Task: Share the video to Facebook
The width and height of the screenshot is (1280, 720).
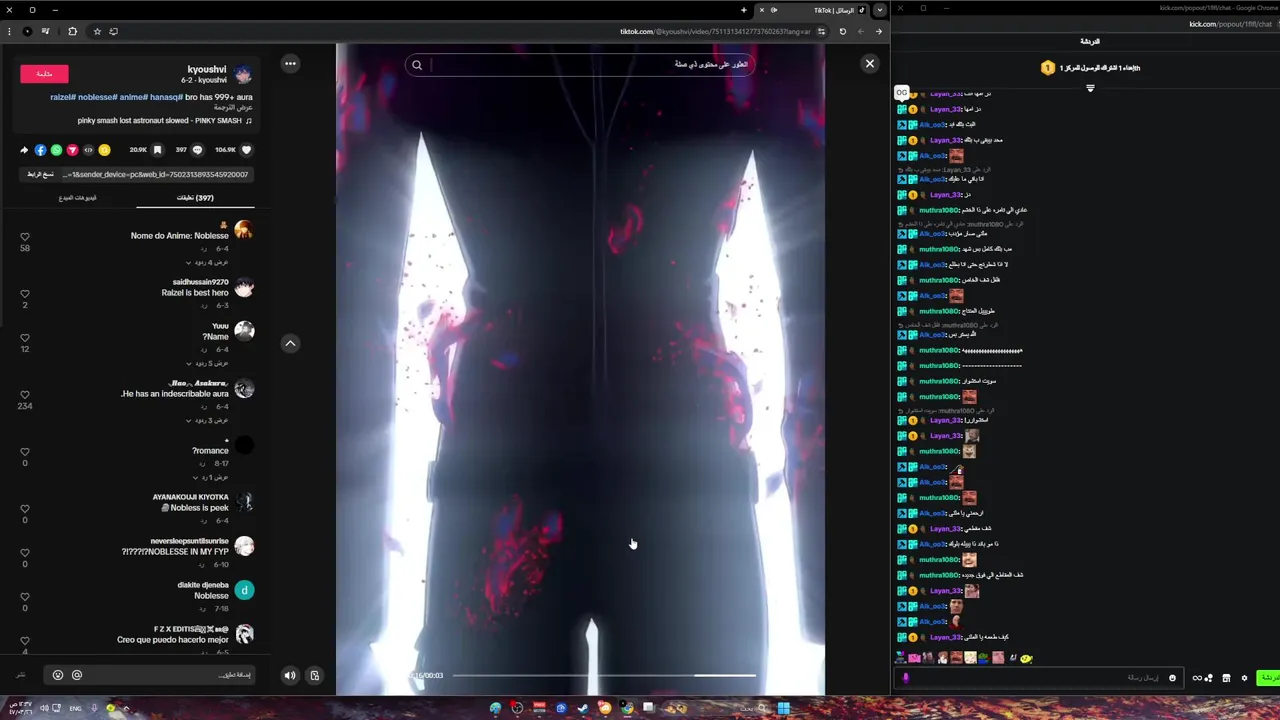Action: click(x=40, y=150)
